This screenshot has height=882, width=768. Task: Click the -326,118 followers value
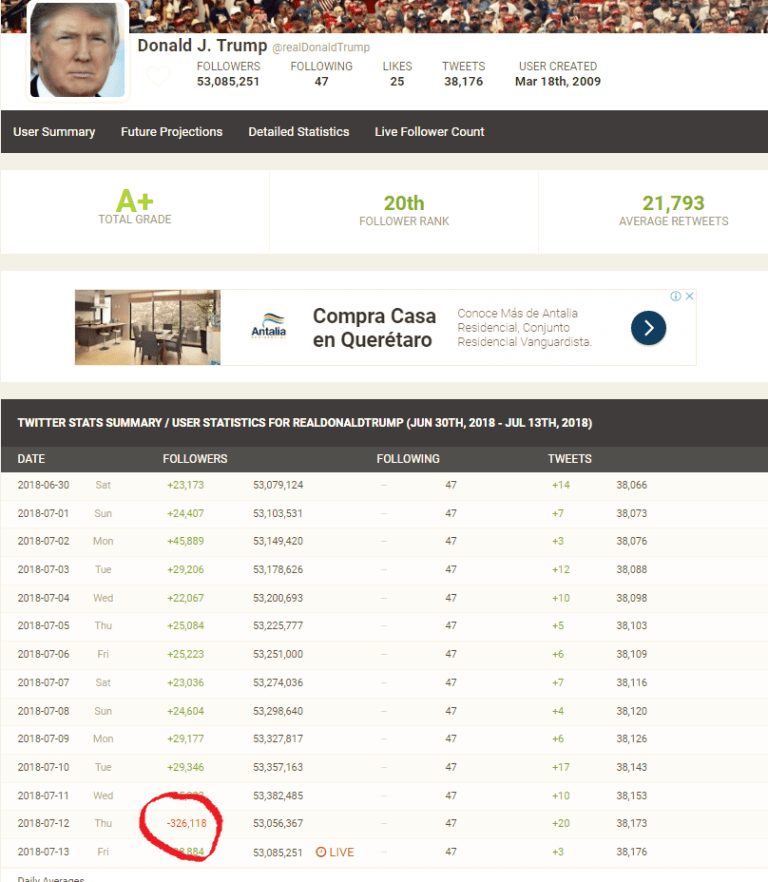(x=181, y=824)
